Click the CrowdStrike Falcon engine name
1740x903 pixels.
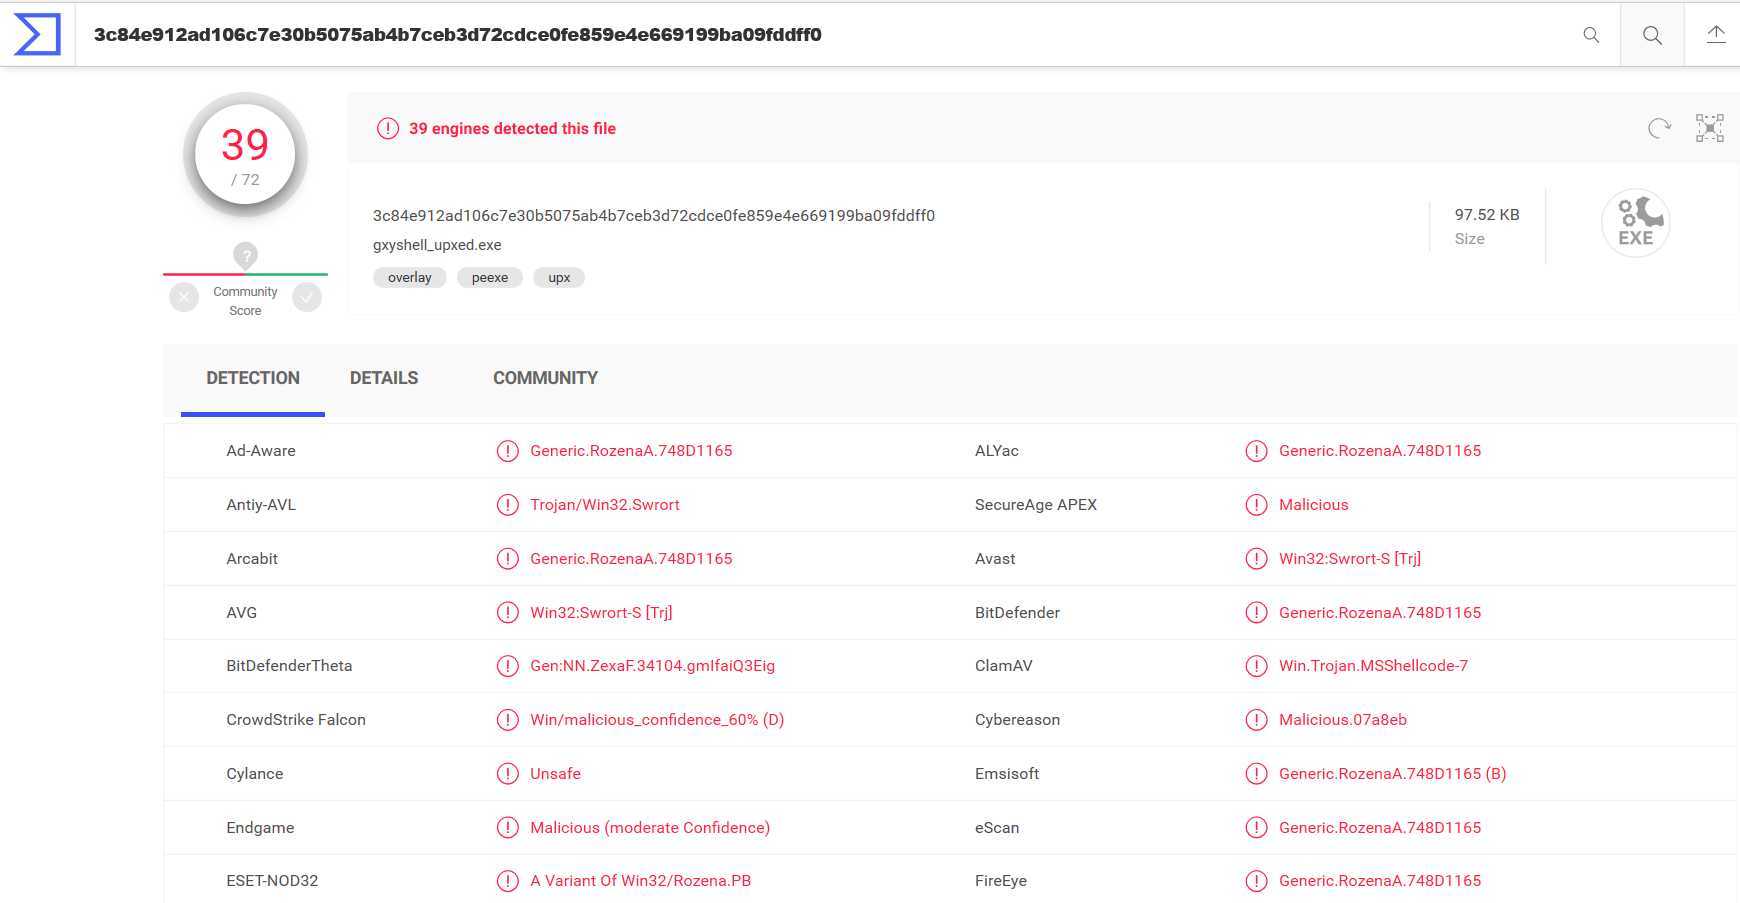296,720
